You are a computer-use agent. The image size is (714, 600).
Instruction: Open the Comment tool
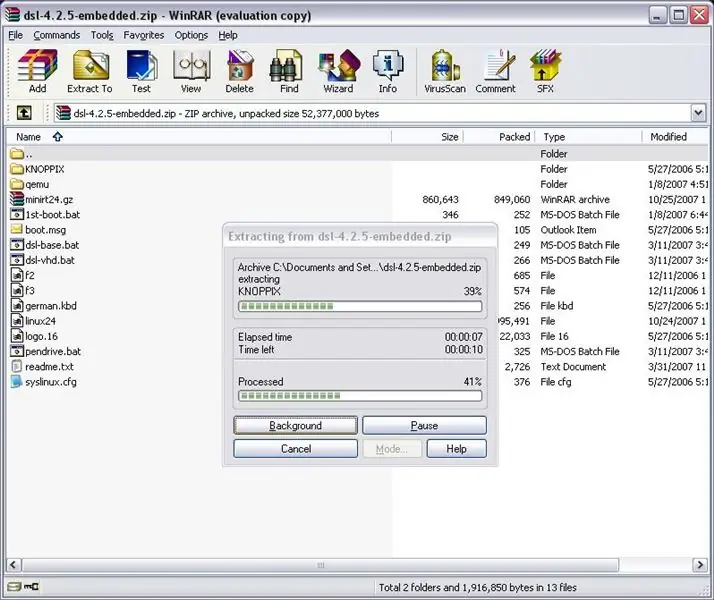point(495,71)
